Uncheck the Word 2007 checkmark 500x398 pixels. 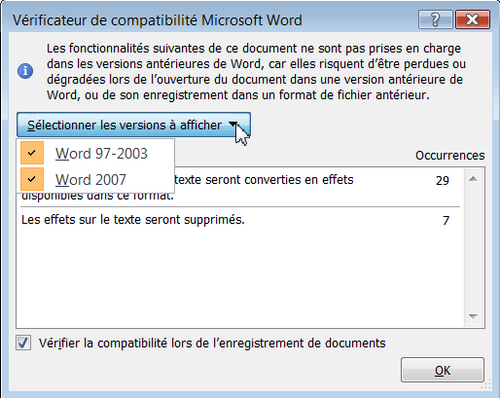[x=32, y=179]
